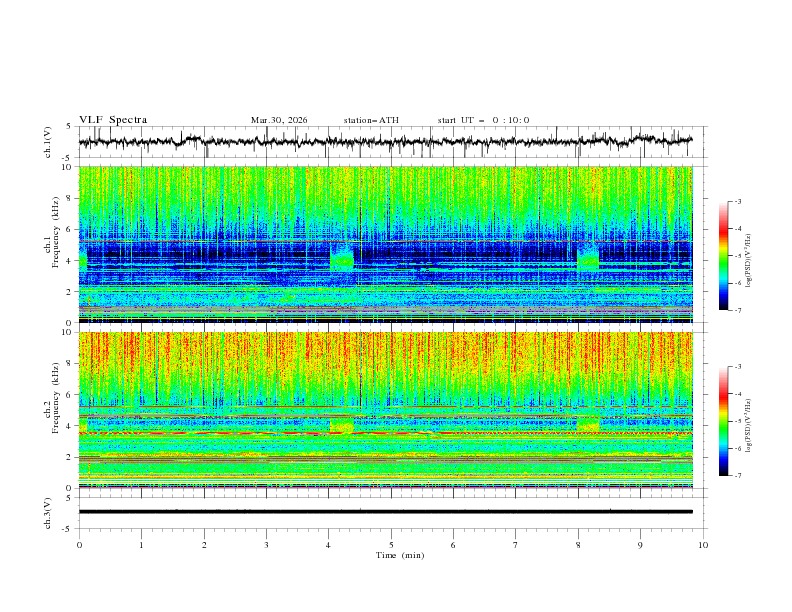The image size is (792, 612).
Task: Click the "-3" tick on the upper color bar
Action: [738, 201]
